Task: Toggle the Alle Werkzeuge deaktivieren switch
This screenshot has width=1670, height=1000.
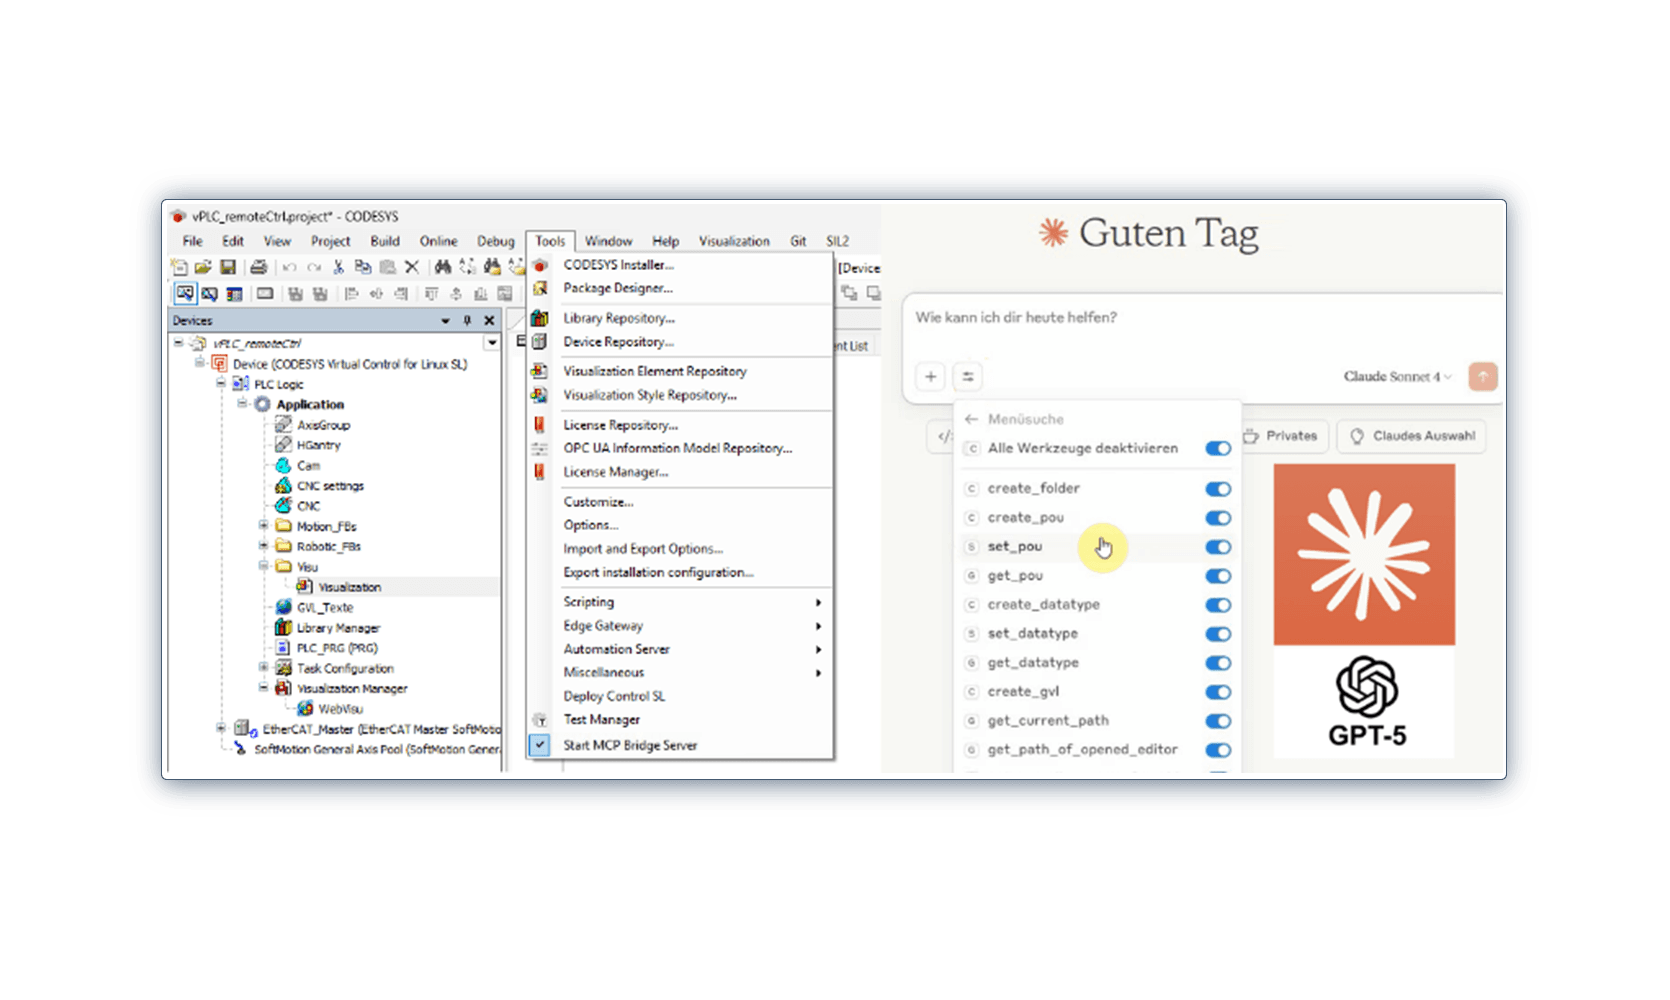Action: (x=1217, y=448)
